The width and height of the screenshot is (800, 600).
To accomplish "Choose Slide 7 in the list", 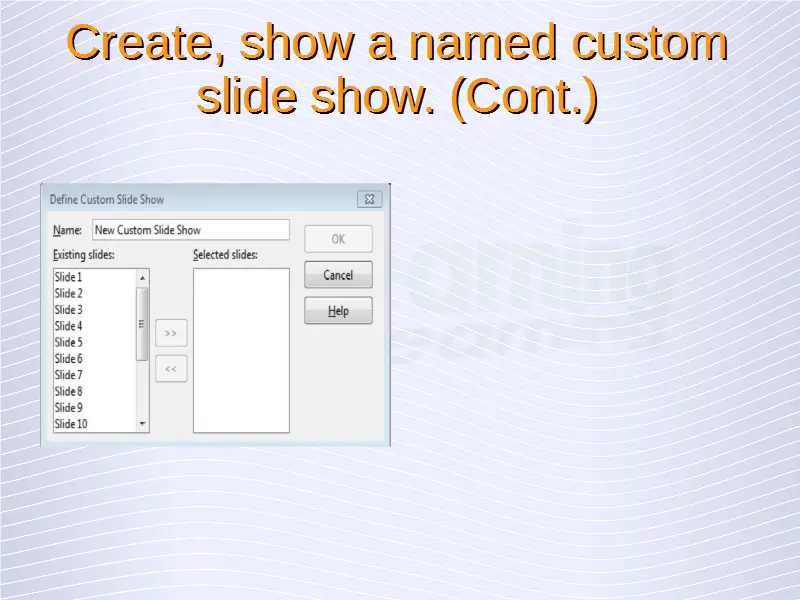I will pos(69,375).
